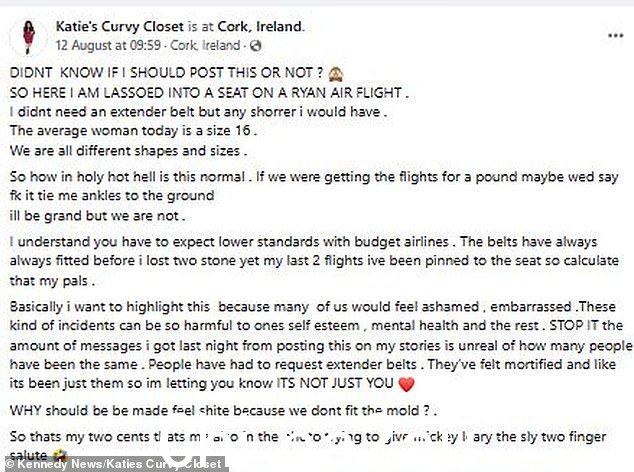
Task: Click the paragraph starting So how in holy hot hell
Action: [314, 196]
